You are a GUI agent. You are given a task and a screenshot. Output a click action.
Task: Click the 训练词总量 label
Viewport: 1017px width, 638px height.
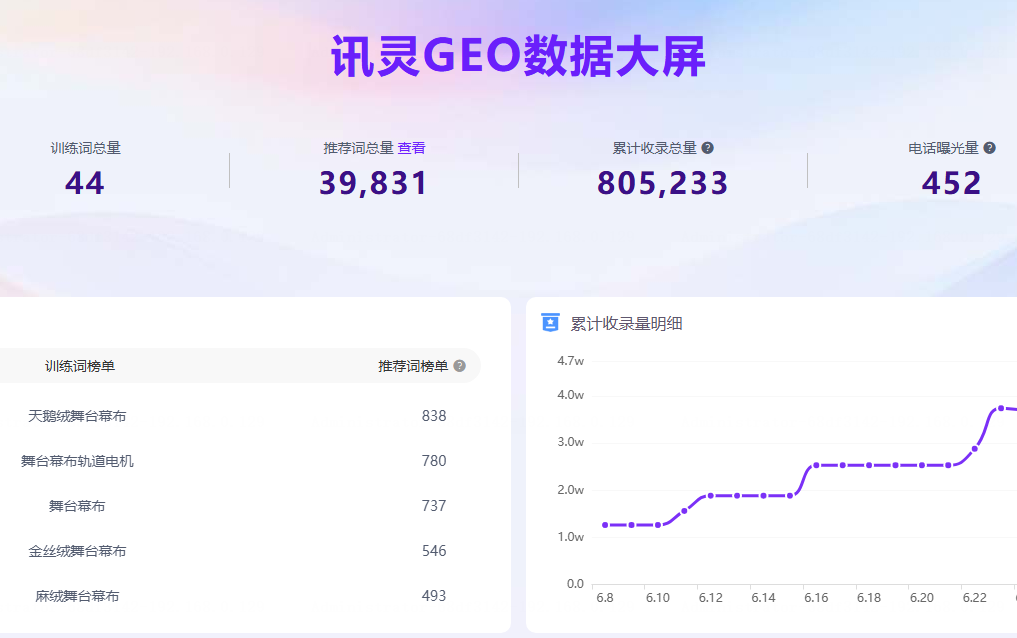86,148
